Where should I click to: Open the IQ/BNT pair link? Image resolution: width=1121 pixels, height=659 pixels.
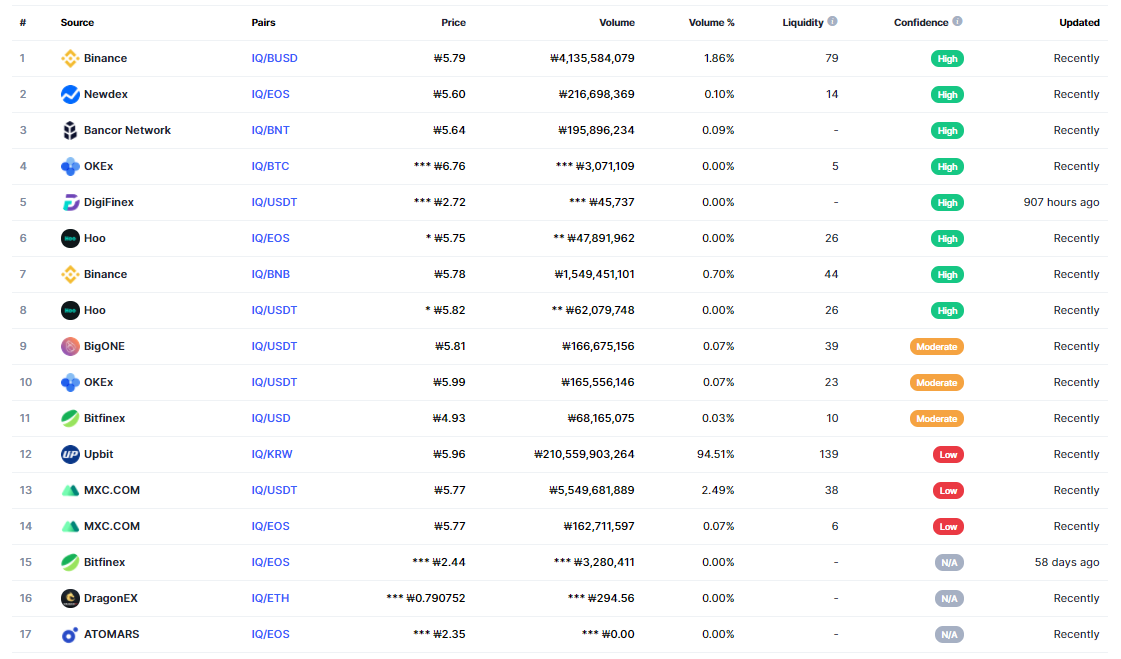[270, 130]
